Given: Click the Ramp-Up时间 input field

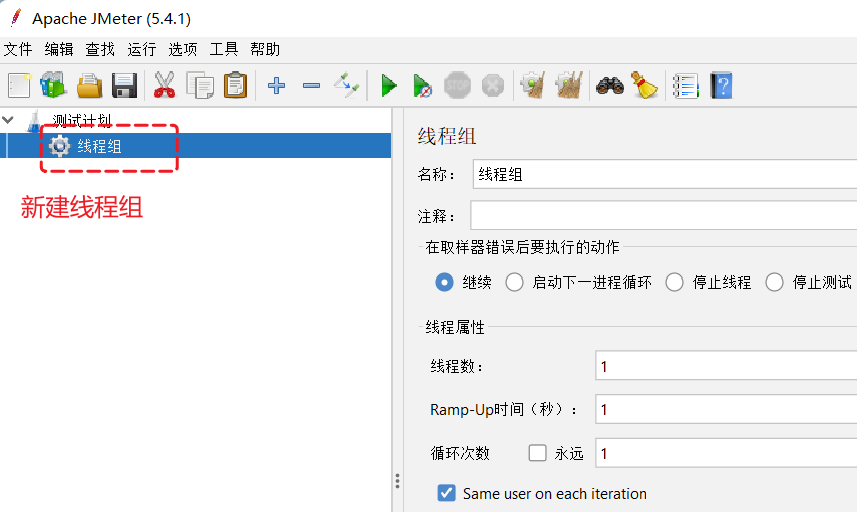Looking at the screenshot, I should click(x=726, y=409).
